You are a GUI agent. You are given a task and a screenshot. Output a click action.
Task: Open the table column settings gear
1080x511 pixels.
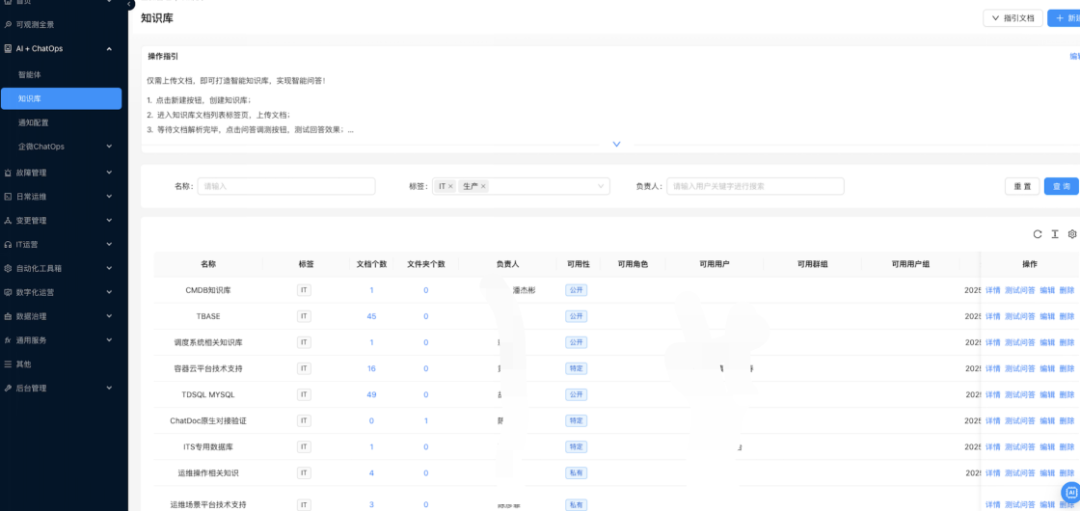(x=1072, y=234)
